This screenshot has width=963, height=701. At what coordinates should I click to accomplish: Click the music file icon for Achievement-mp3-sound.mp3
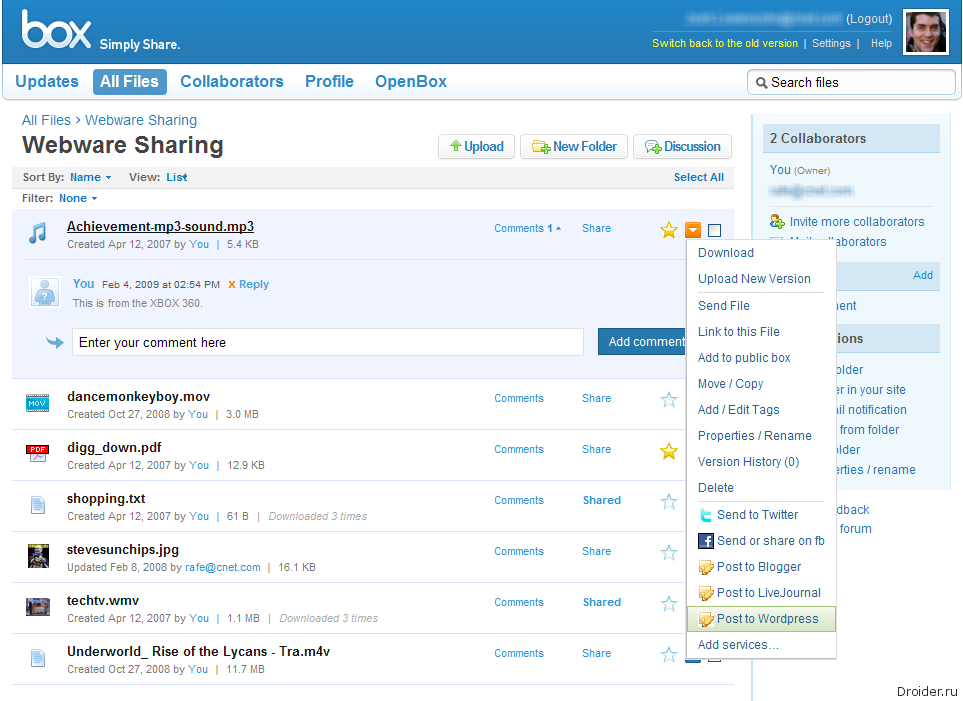coord(37,234)
